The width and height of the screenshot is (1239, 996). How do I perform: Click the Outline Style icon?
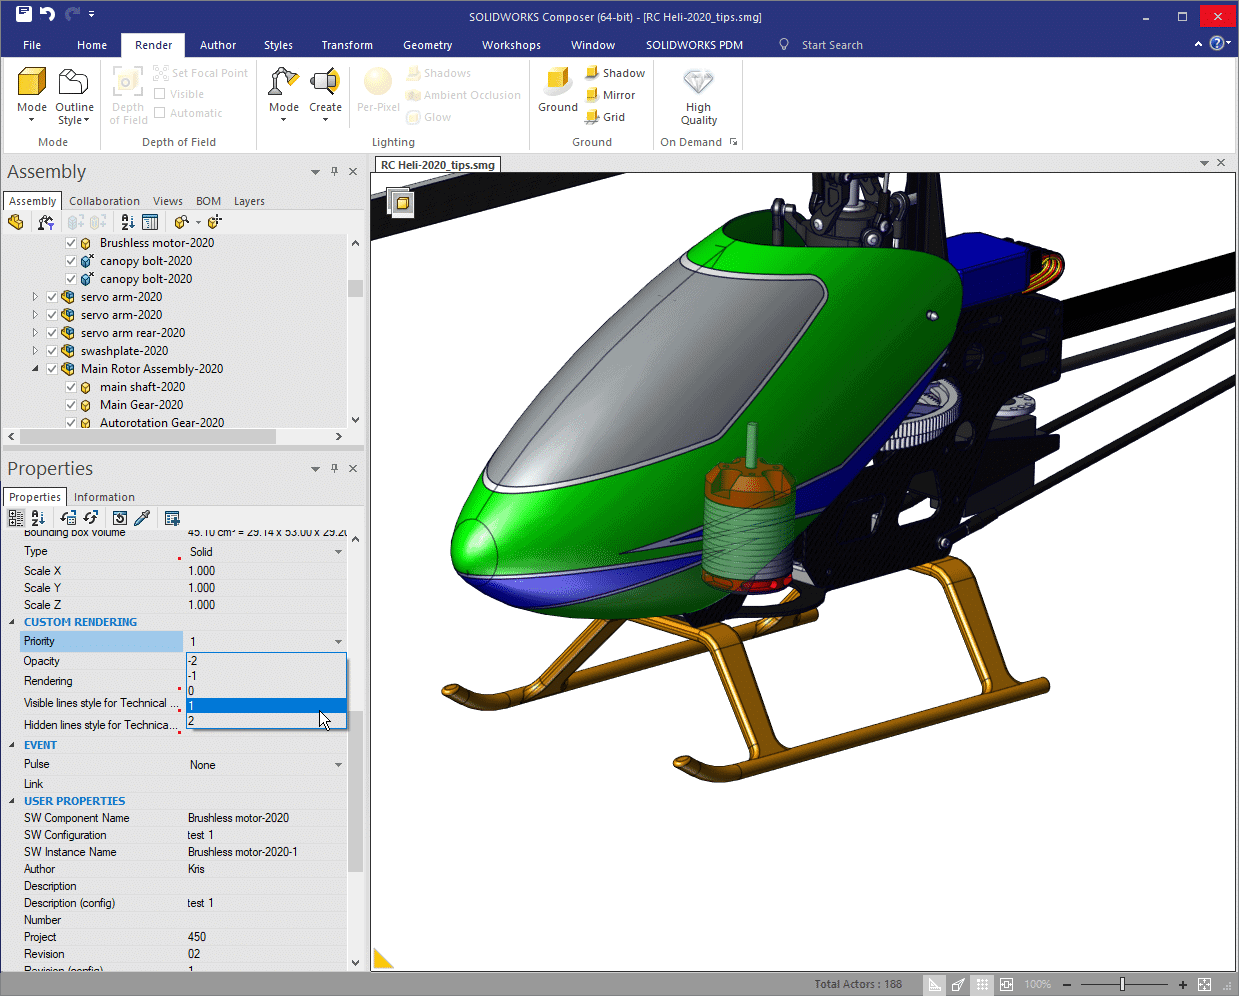click(74, 83)
